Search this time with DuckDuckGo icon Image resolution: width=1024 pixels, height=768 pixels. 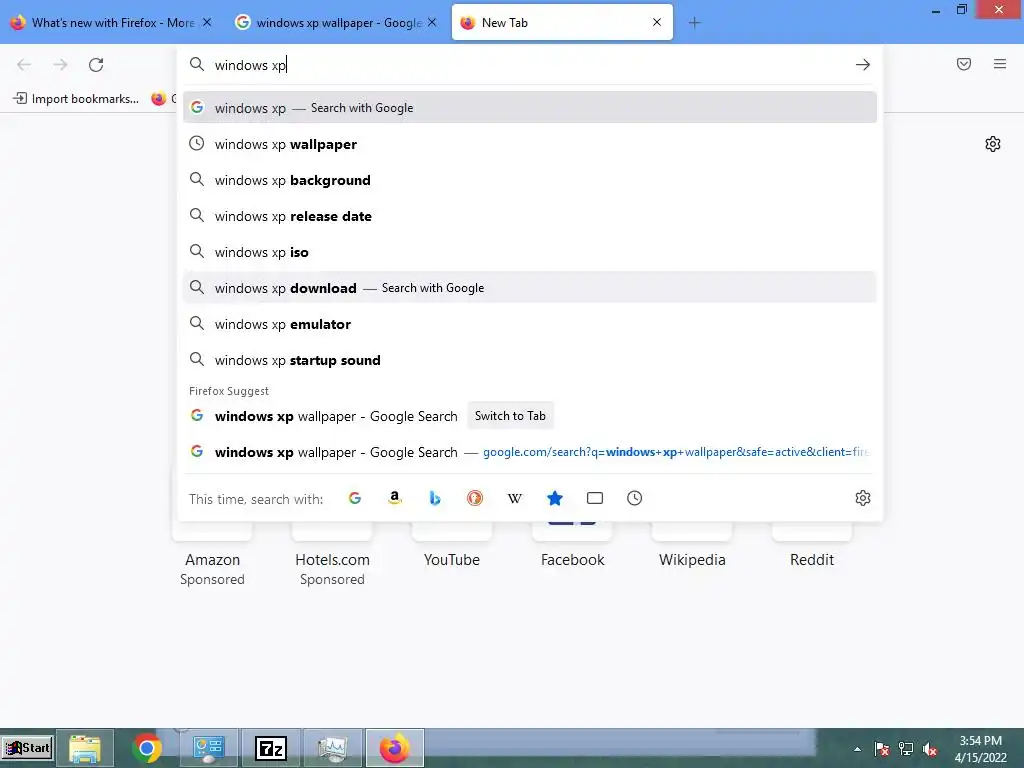pos(475,498)
